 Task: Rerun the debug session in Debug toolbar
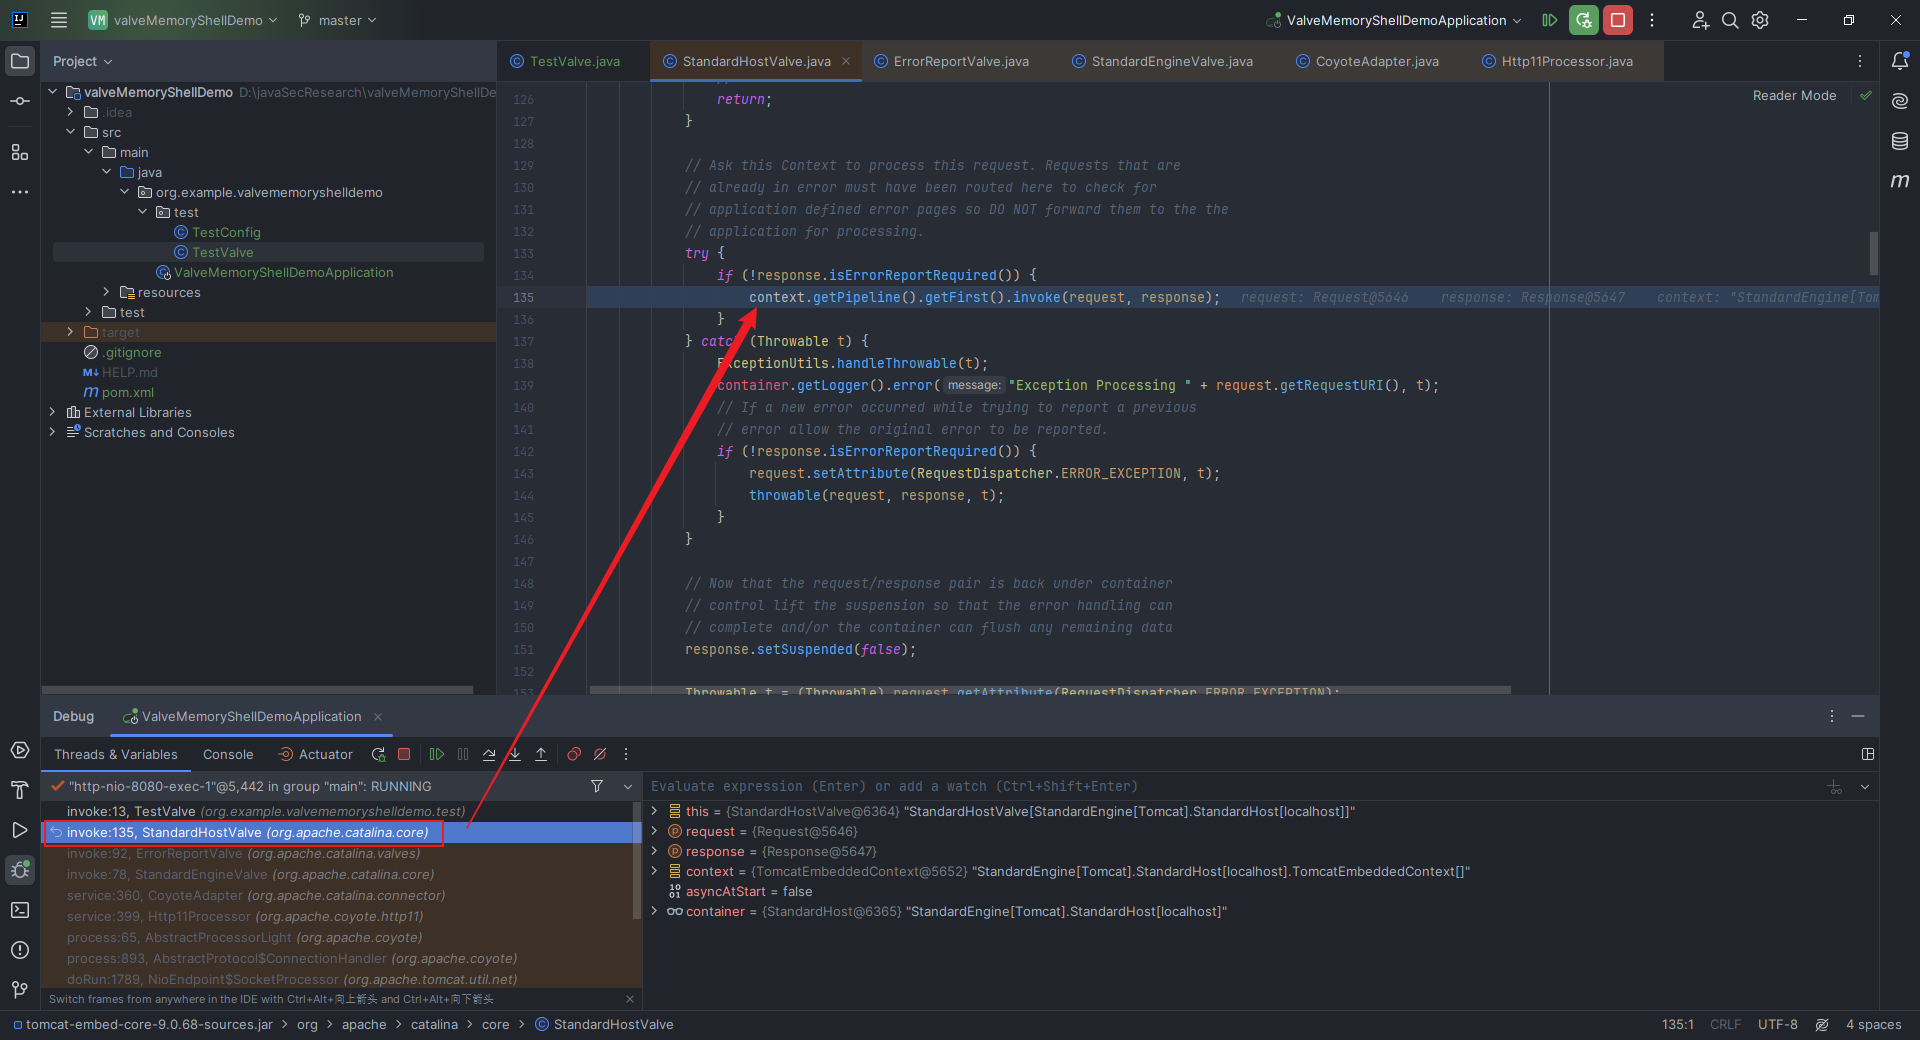[378, 755]
